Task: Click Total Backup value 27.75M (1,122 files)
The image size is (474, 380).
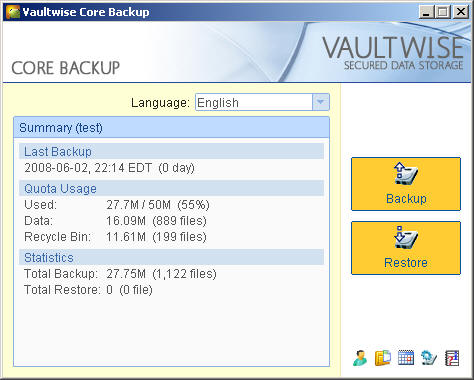Action: click(x=161, y=274)
